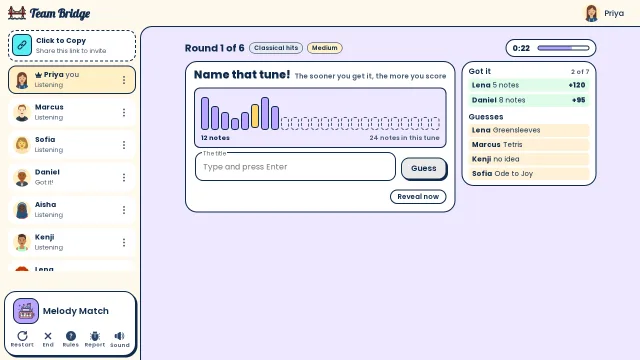Click Priya's avatar in the player list
This screenshot has height=360, width=640.
click(x=22, y=80)
